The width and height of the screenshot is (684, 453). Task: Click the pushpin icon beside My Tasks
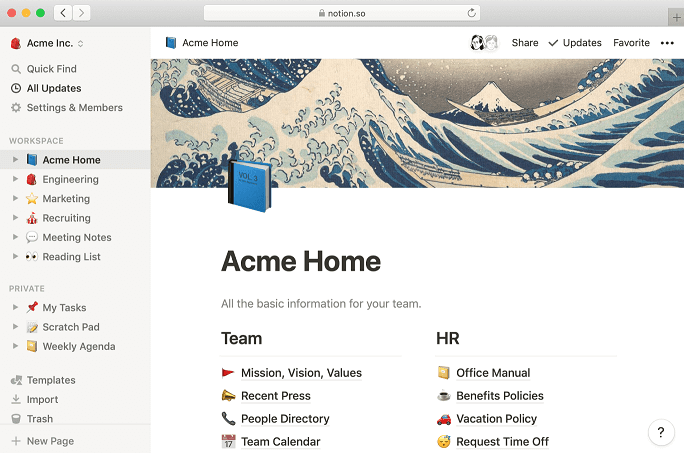point(32,307)
